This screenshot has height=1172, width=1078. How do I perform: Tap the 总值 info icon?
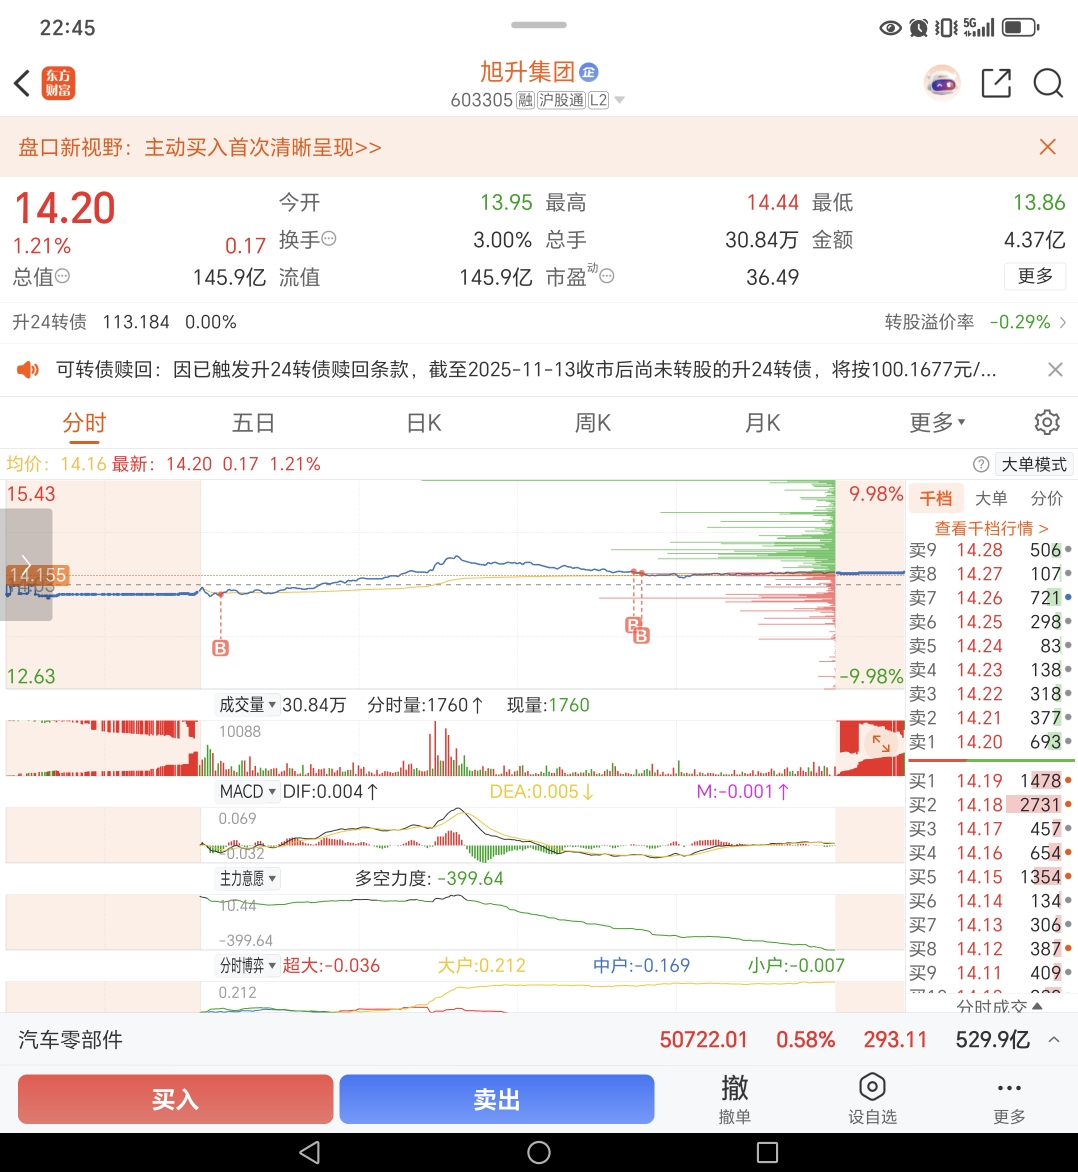(x=63, y=277)
